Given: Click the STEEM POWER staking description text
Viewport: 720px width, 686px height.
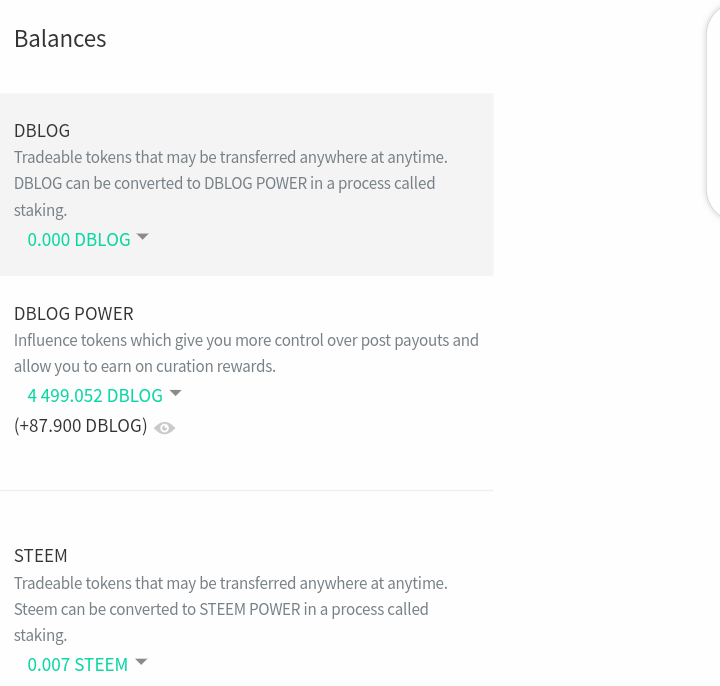Looking at the screenshot, I should coord(220,609).
